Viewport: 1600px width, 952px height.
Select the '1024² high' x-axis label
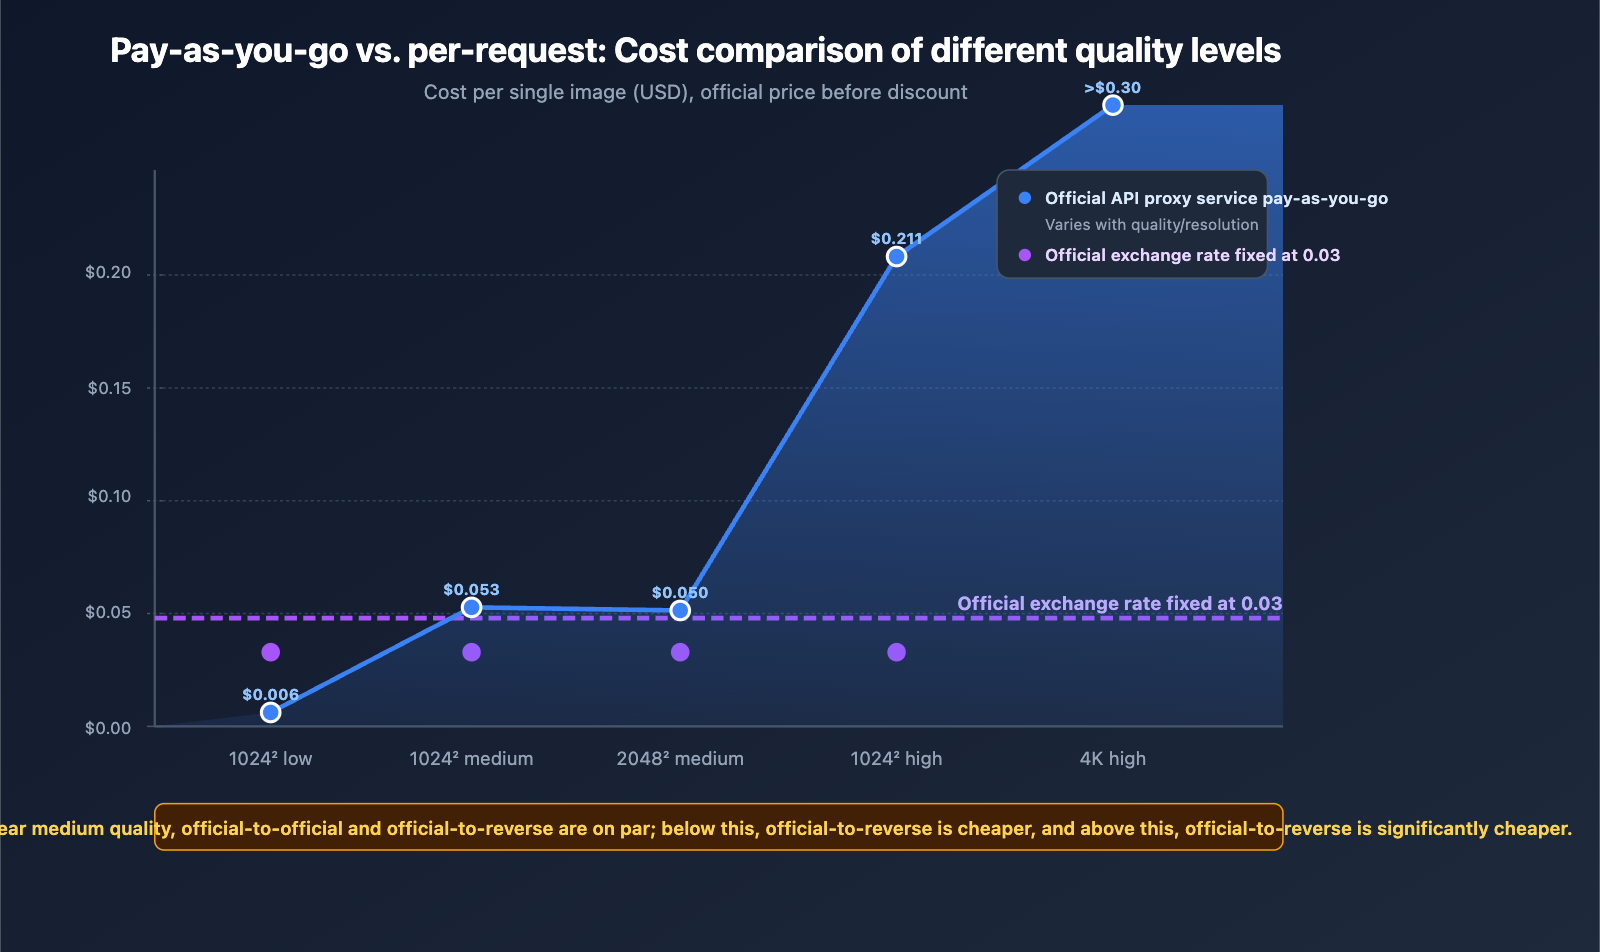896,758
